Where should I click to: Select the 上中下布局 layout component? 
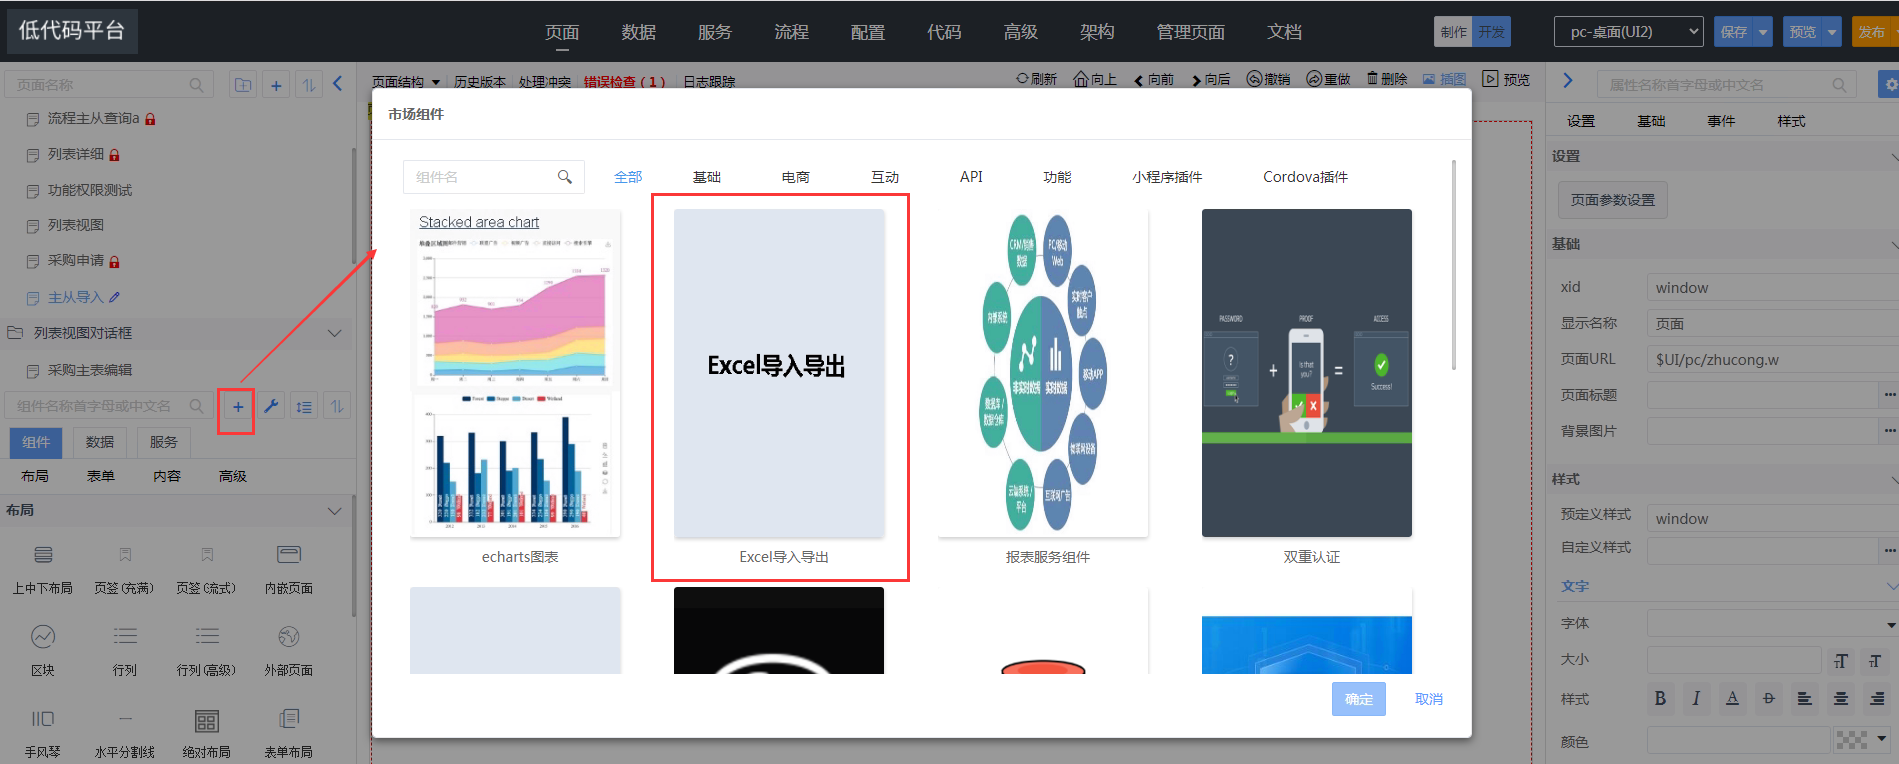tap(43, 569)
